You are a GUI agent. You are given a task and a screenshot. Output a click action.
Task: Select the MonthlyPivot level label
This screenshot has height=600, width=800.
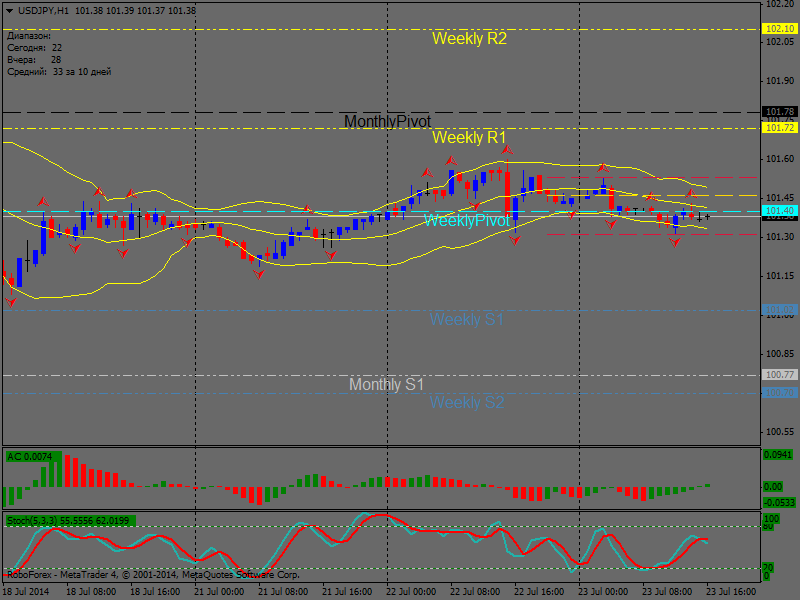click(x=387, y=121)
